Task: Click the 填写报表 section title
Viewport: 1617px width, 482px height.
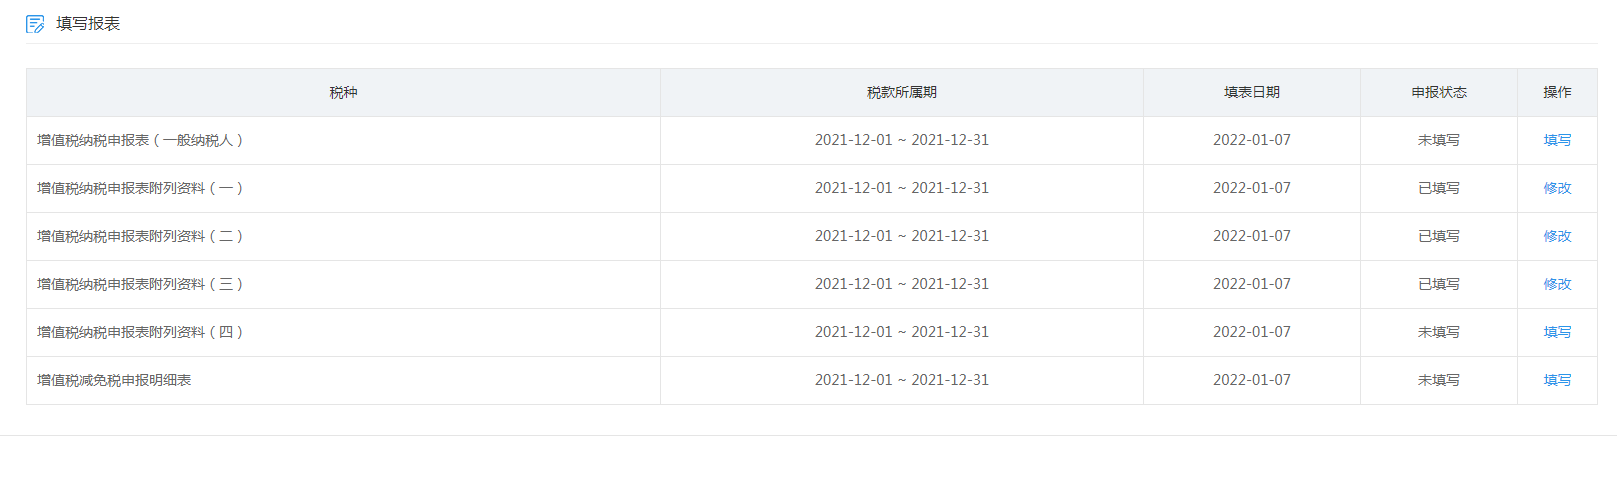Action: (88, 24)
